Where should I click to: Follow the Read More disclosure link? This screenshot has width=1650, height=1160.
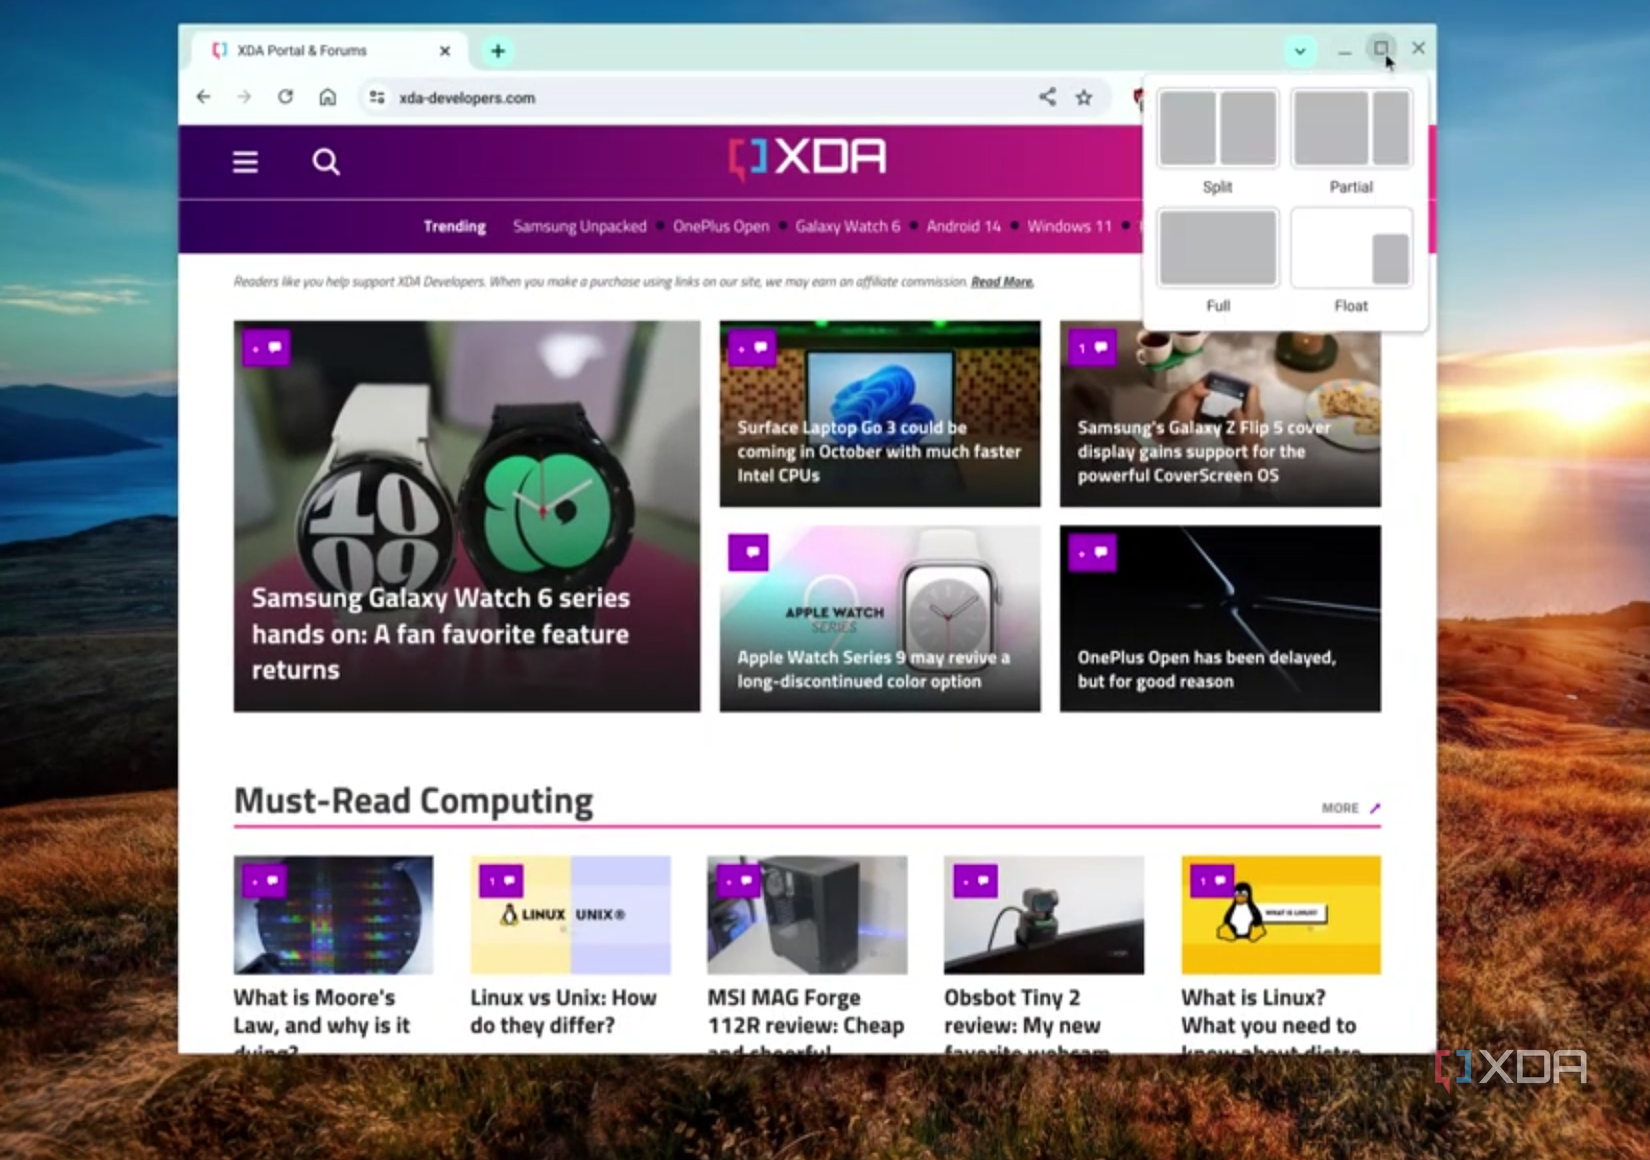tap(1002, 282)
